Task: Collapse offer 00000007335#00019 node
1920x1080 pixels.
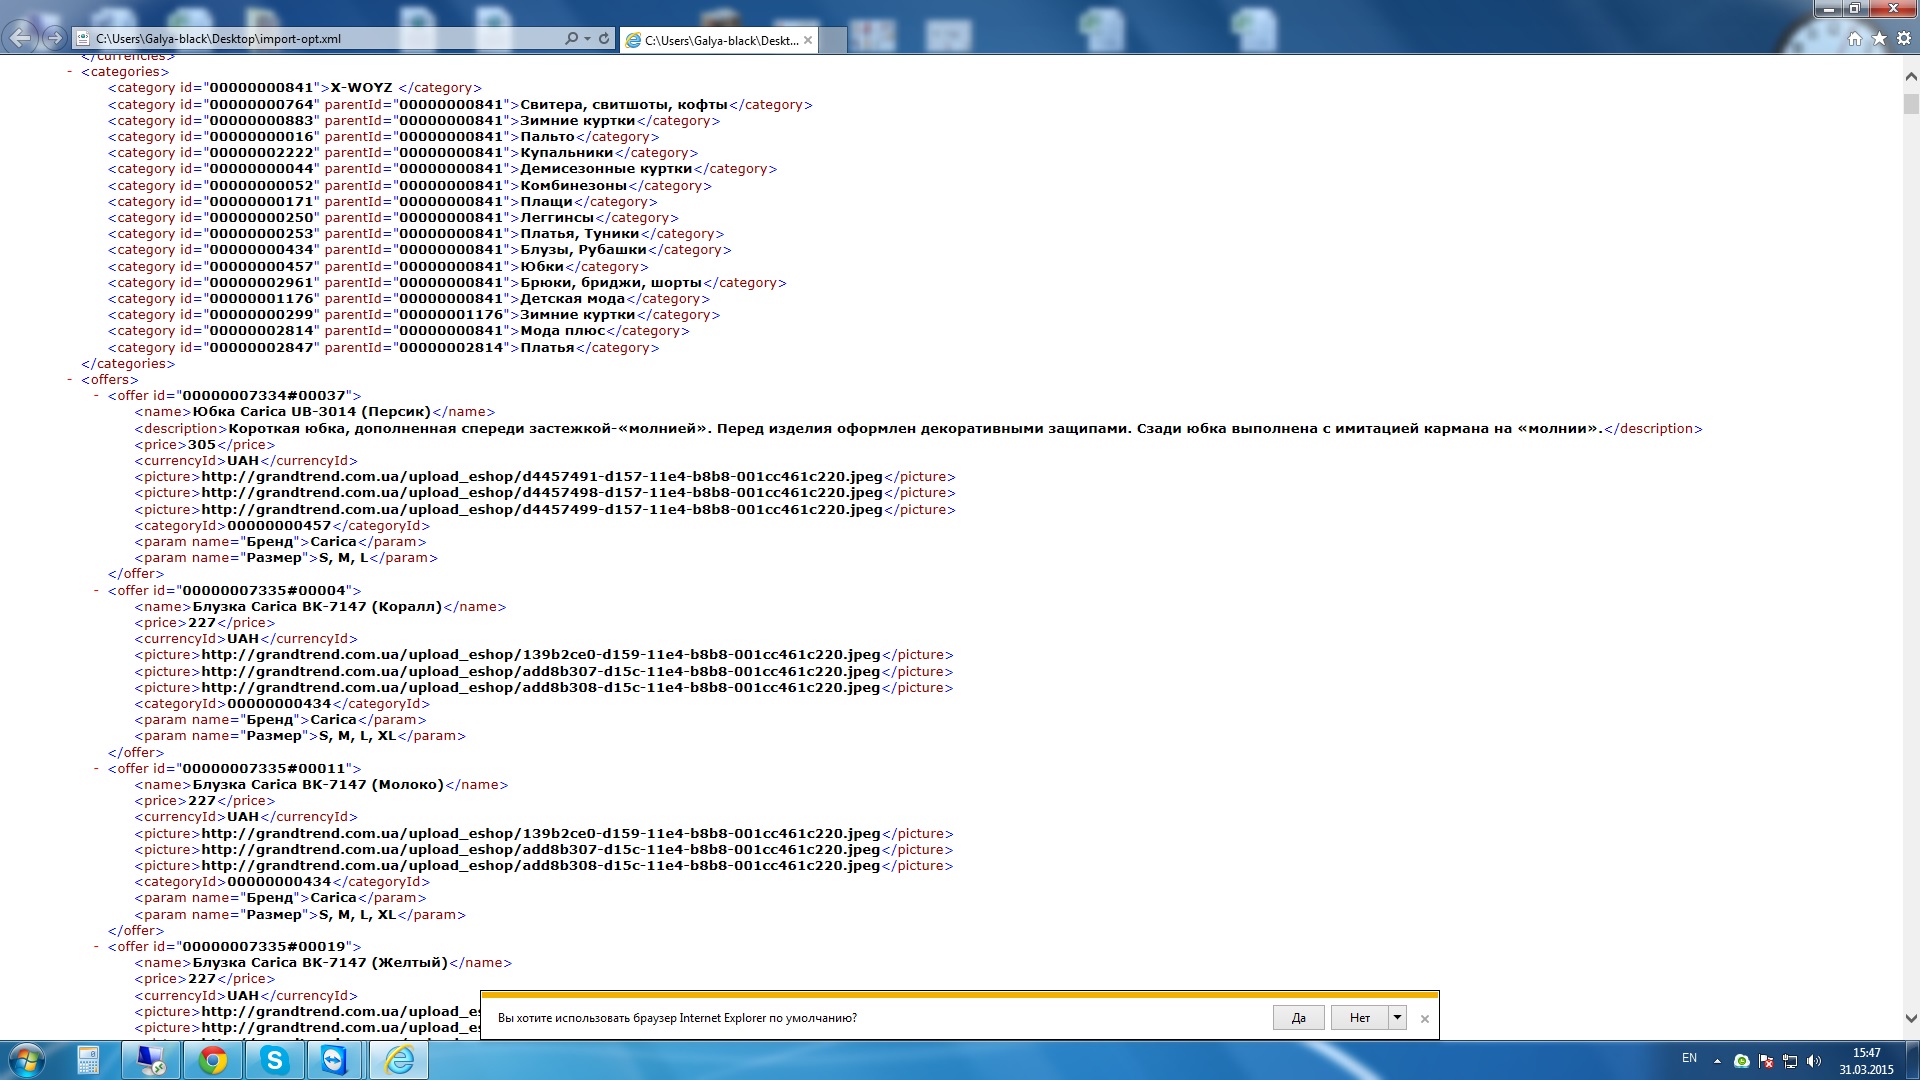Action: coord(97,947)
